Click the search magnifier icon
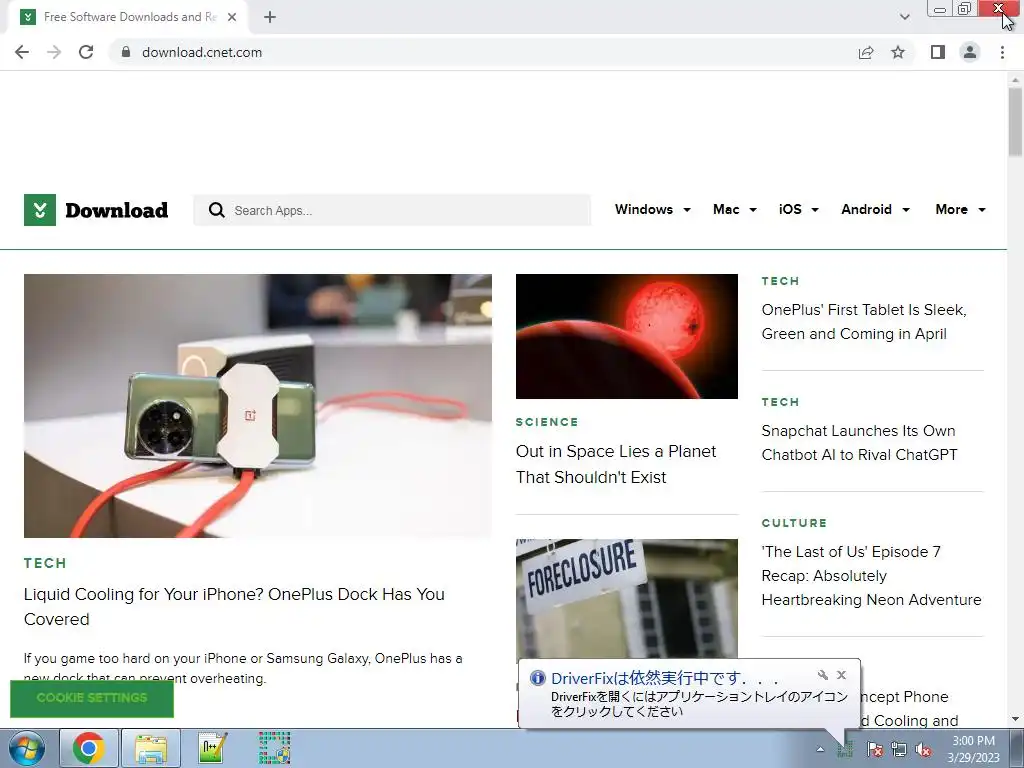Viewport: 1024px width, 768px height. (217, 210)
